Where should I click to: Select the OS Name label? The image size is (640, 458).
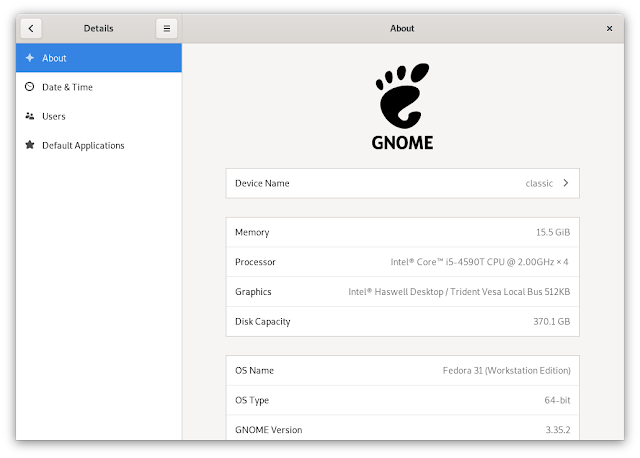[x=255, y=371]
